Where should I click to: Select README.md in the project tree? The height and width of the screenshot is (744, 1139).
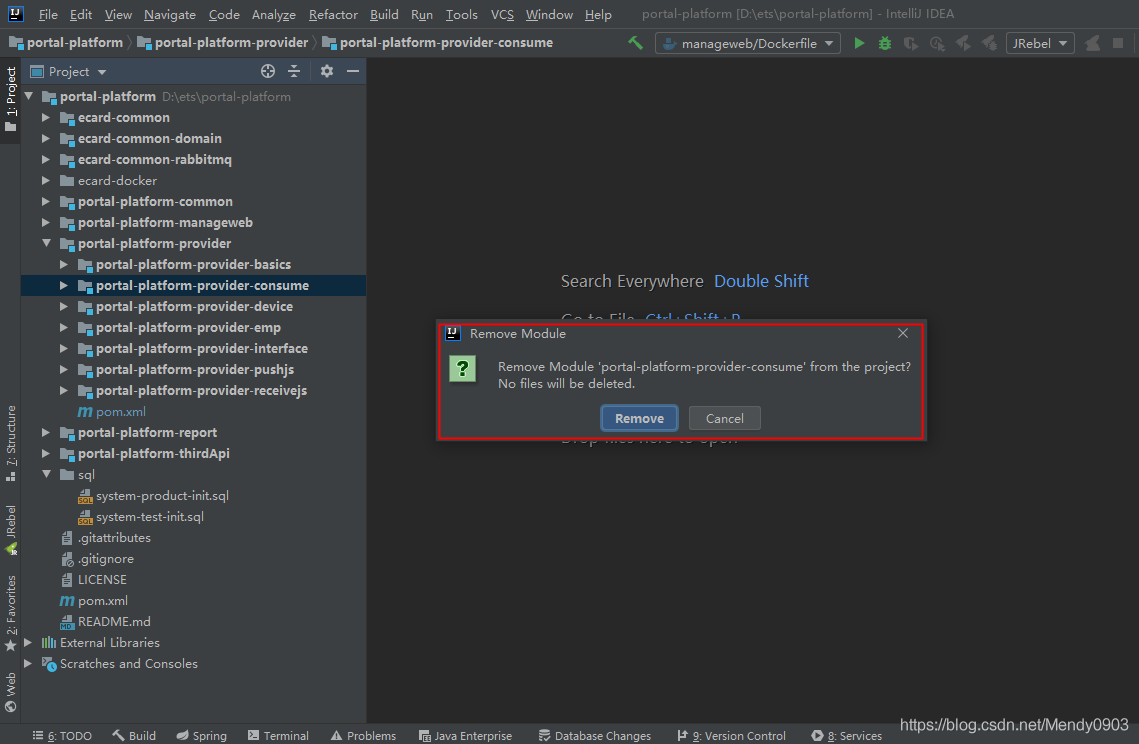point(114,622)
